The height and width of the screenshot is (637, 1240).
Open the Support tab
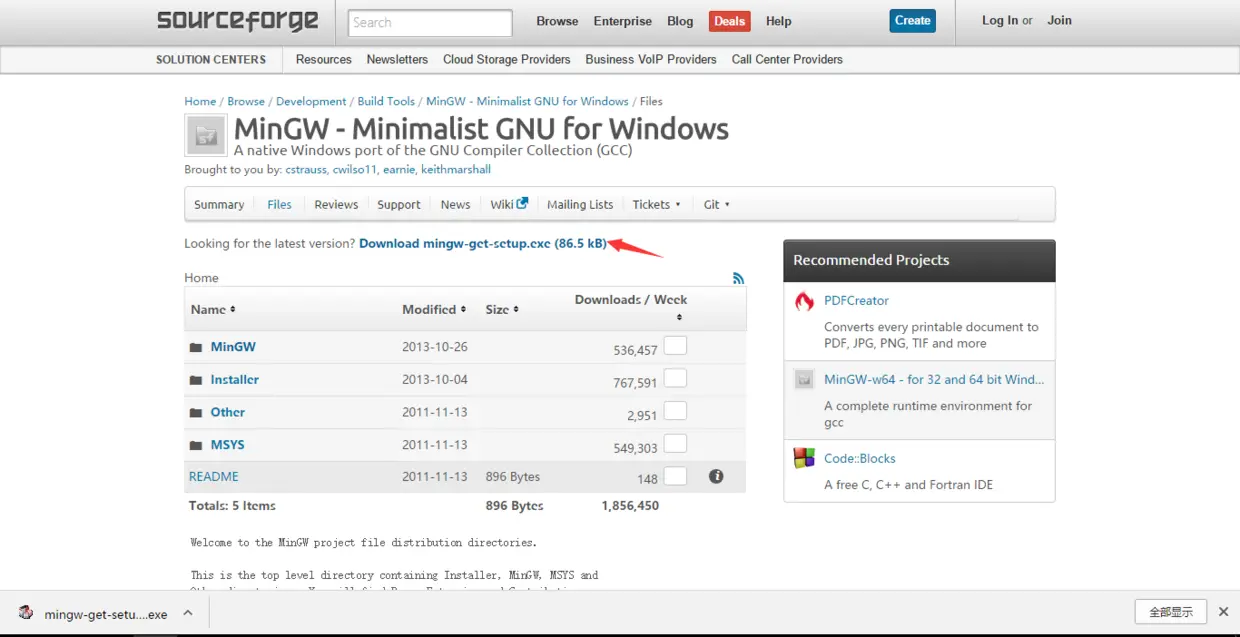coord(399,204)
